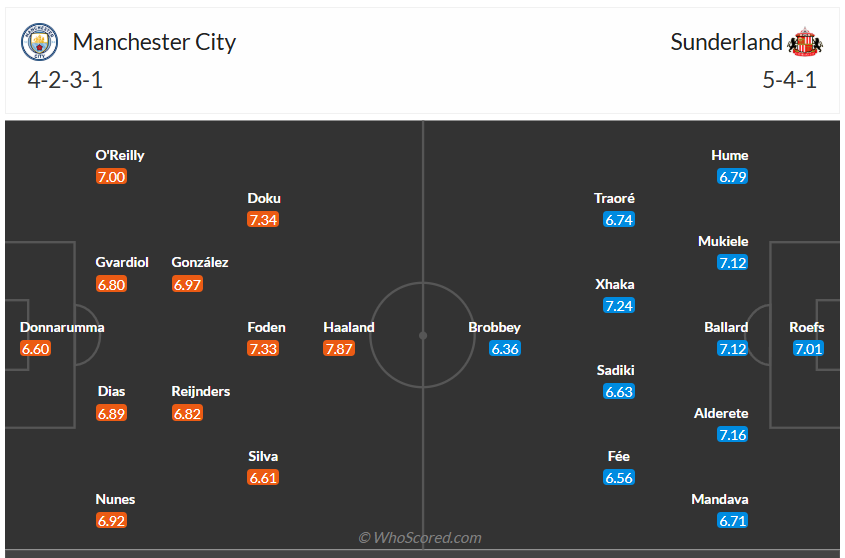Click Doku's 7.34 rating badge
Viewport: 845px width, 558px height.
coord(263,220)
